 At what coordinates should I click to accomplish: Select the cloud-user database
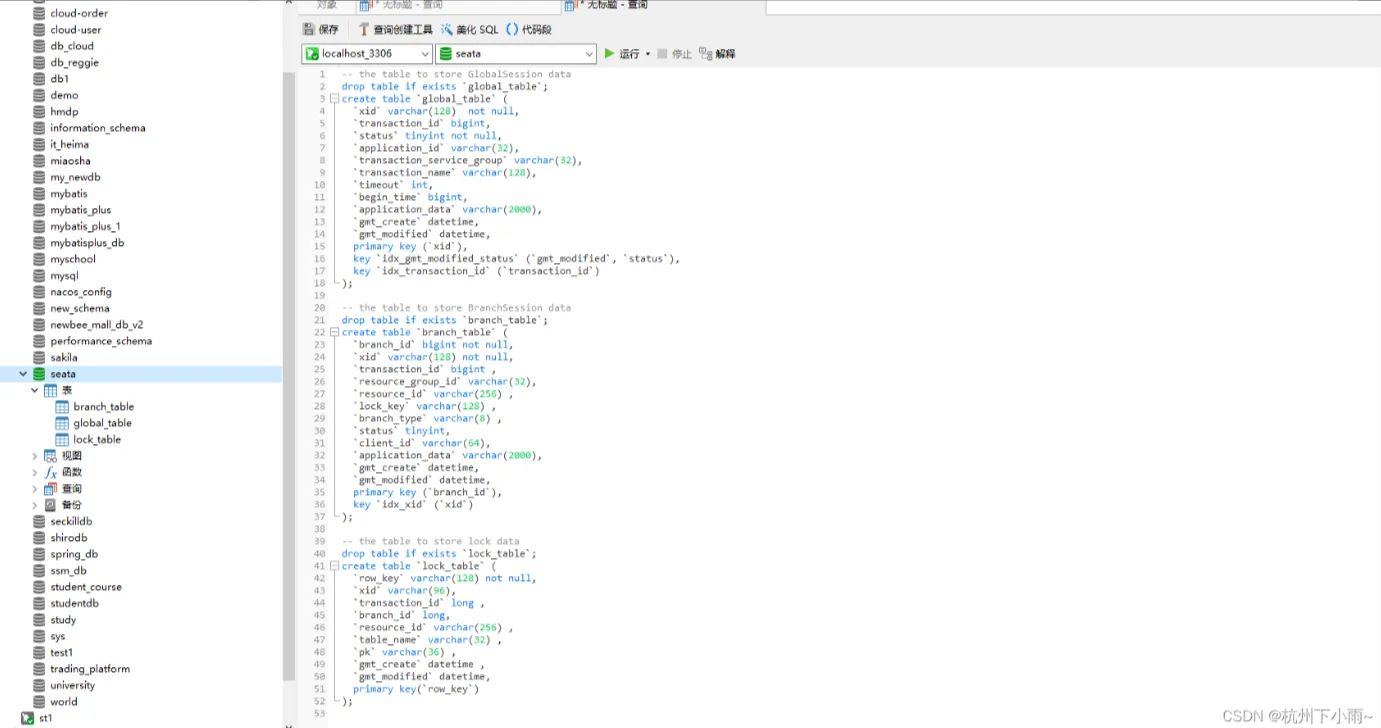point(76,30)
